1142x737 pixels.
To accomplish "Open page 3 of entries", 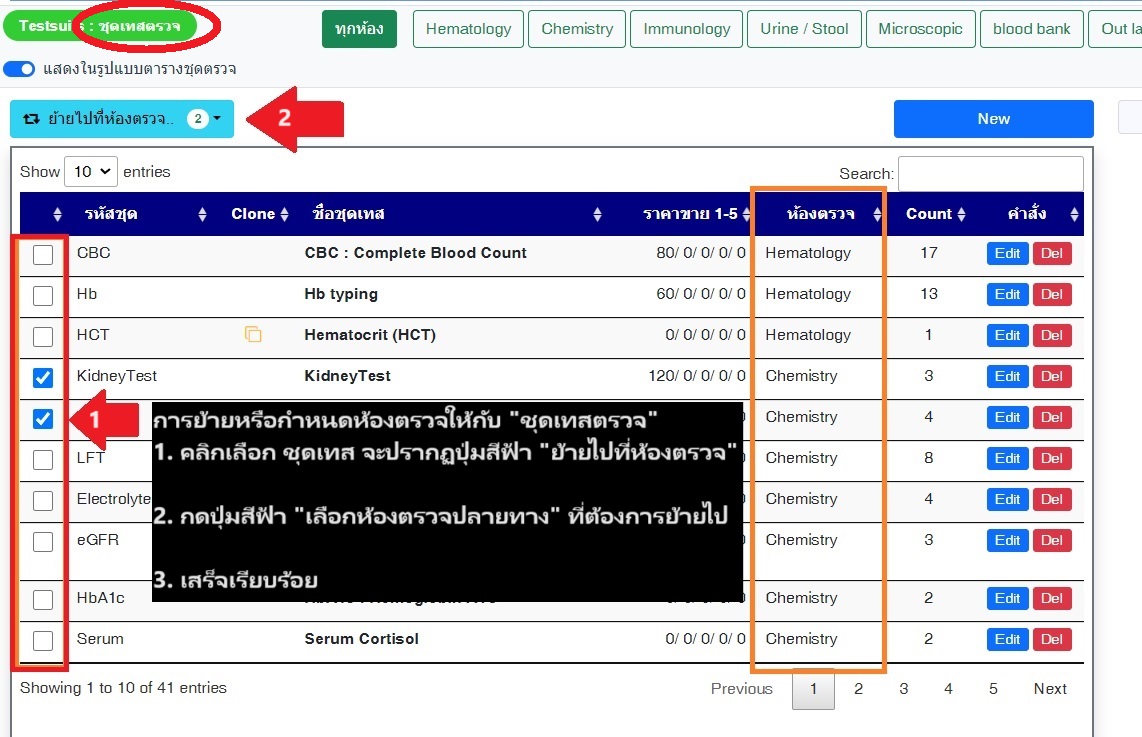I will click(903, 689).
